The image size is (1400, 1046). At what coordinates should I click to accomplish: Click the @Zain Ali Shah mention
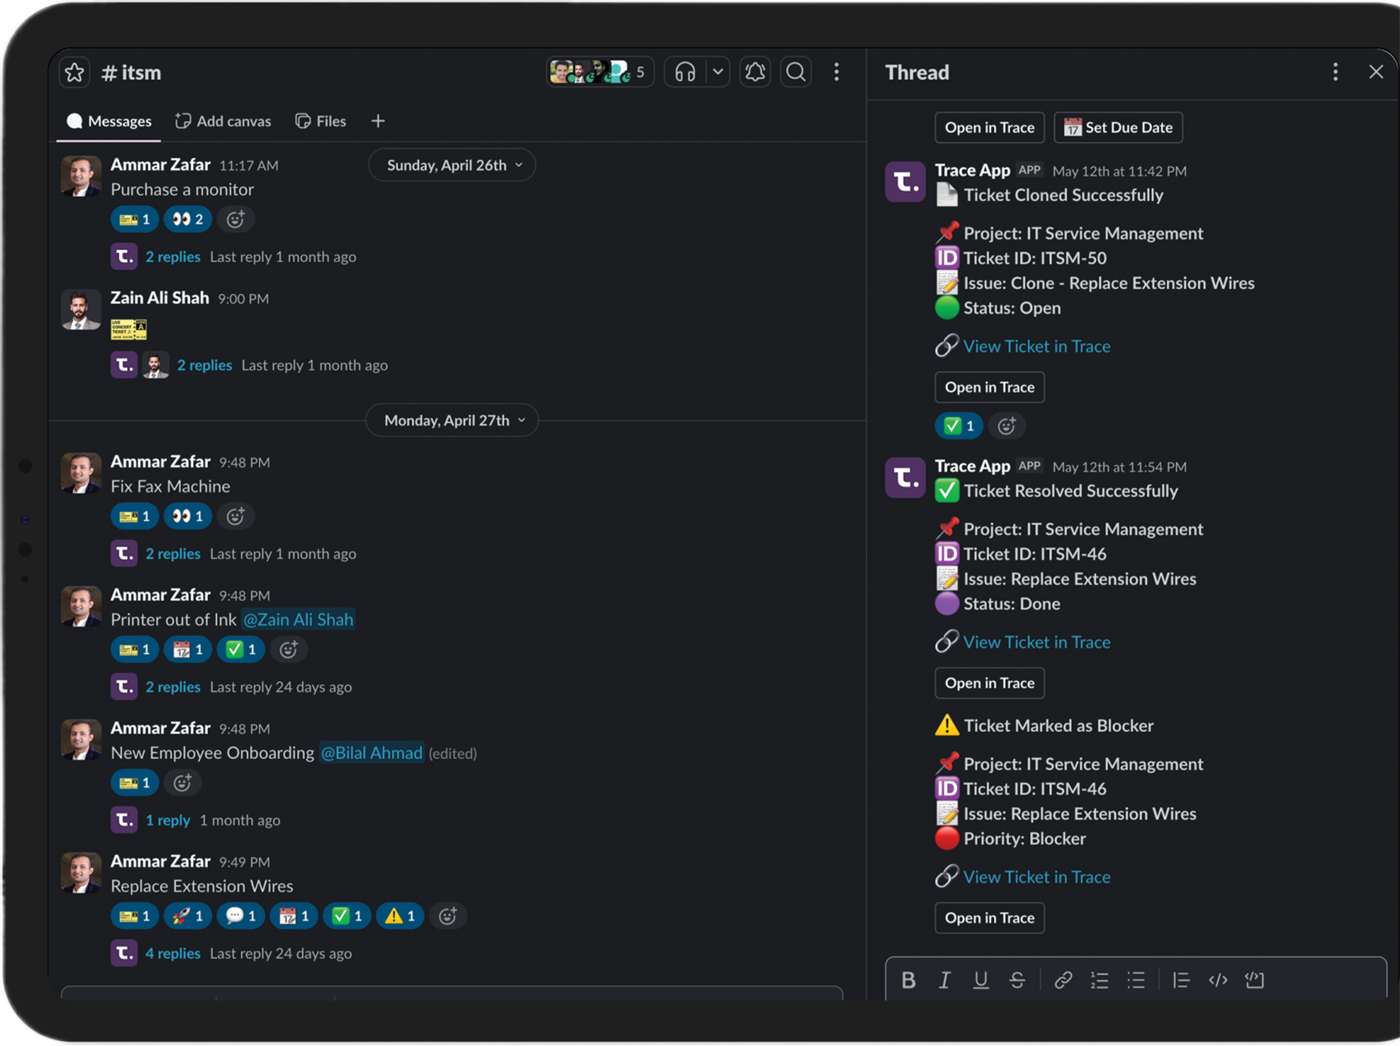298,620
